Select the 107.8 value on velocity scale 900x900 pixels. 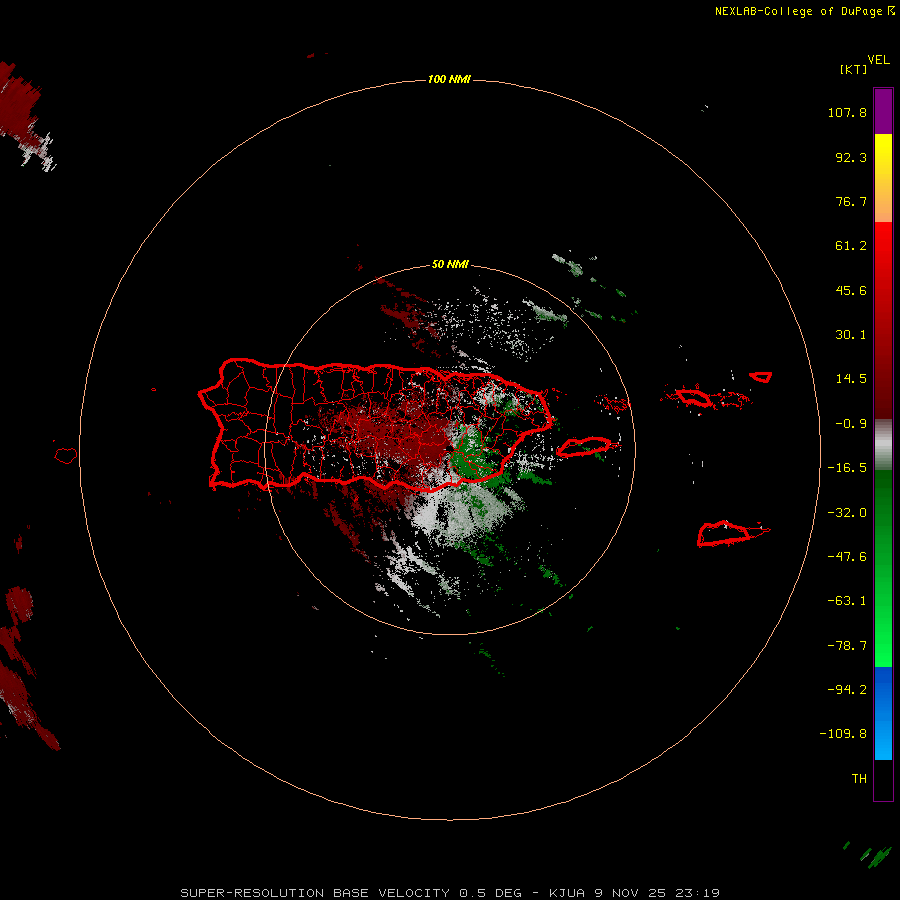pyautogui.click(x=847, y=112)
